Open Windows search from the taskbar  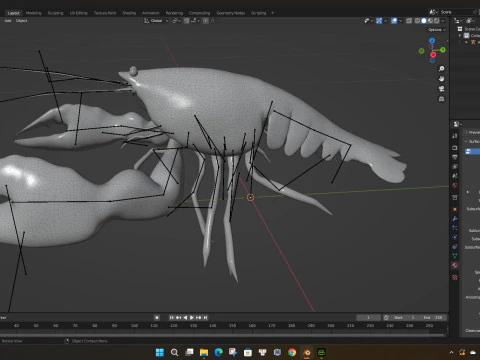point(174,352)
